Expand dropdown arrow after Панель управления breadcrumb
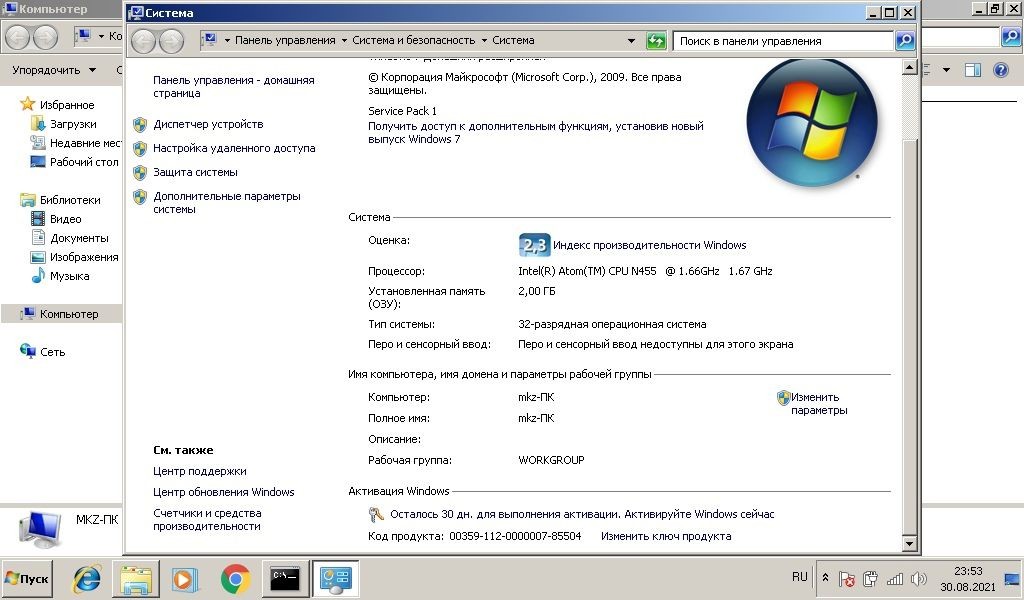This screenshot has width=1024, height=600. 344,40
